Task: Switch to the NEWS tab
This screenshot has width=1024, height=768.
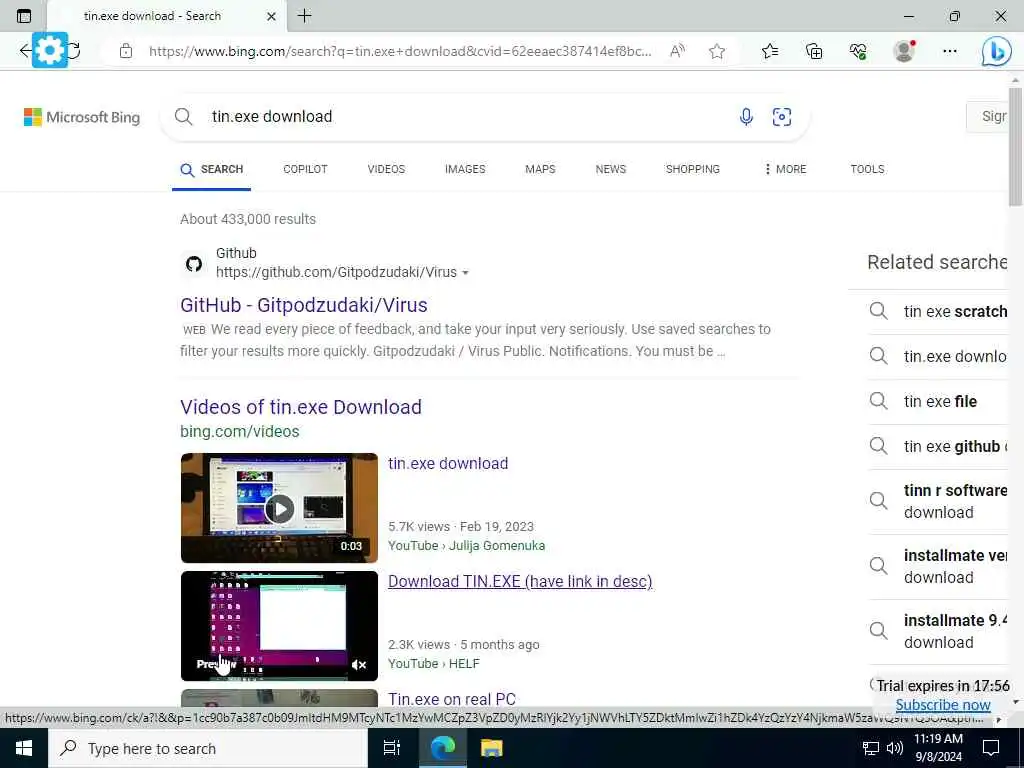Action: coord(611,169)
